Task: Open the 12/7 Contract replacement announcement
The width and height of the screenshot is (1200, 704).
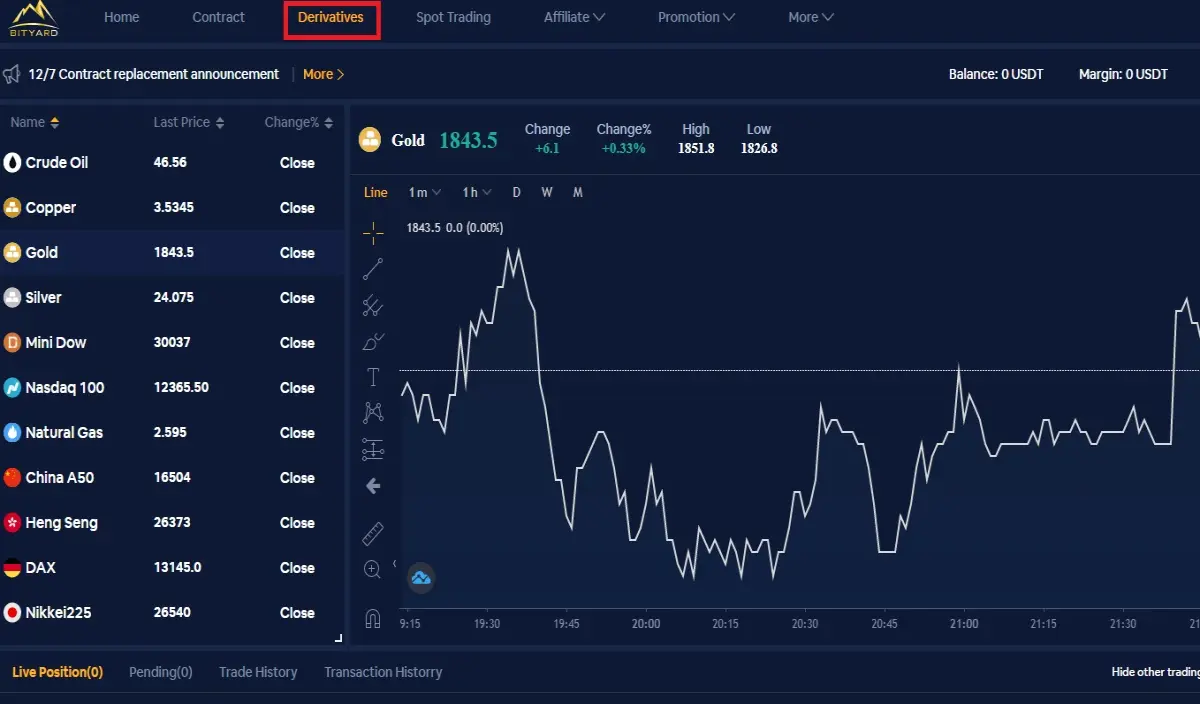Action: point(154,74)
